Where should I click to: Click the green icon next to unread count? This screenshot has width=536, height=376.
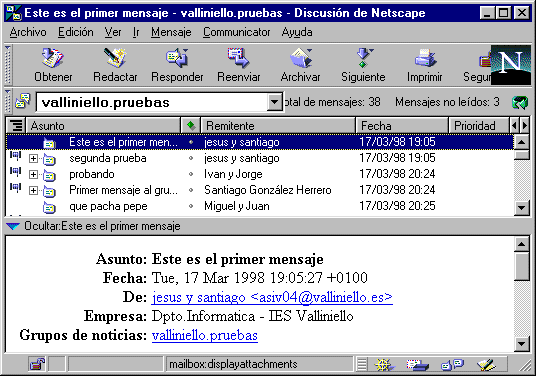tap(520, 102)
